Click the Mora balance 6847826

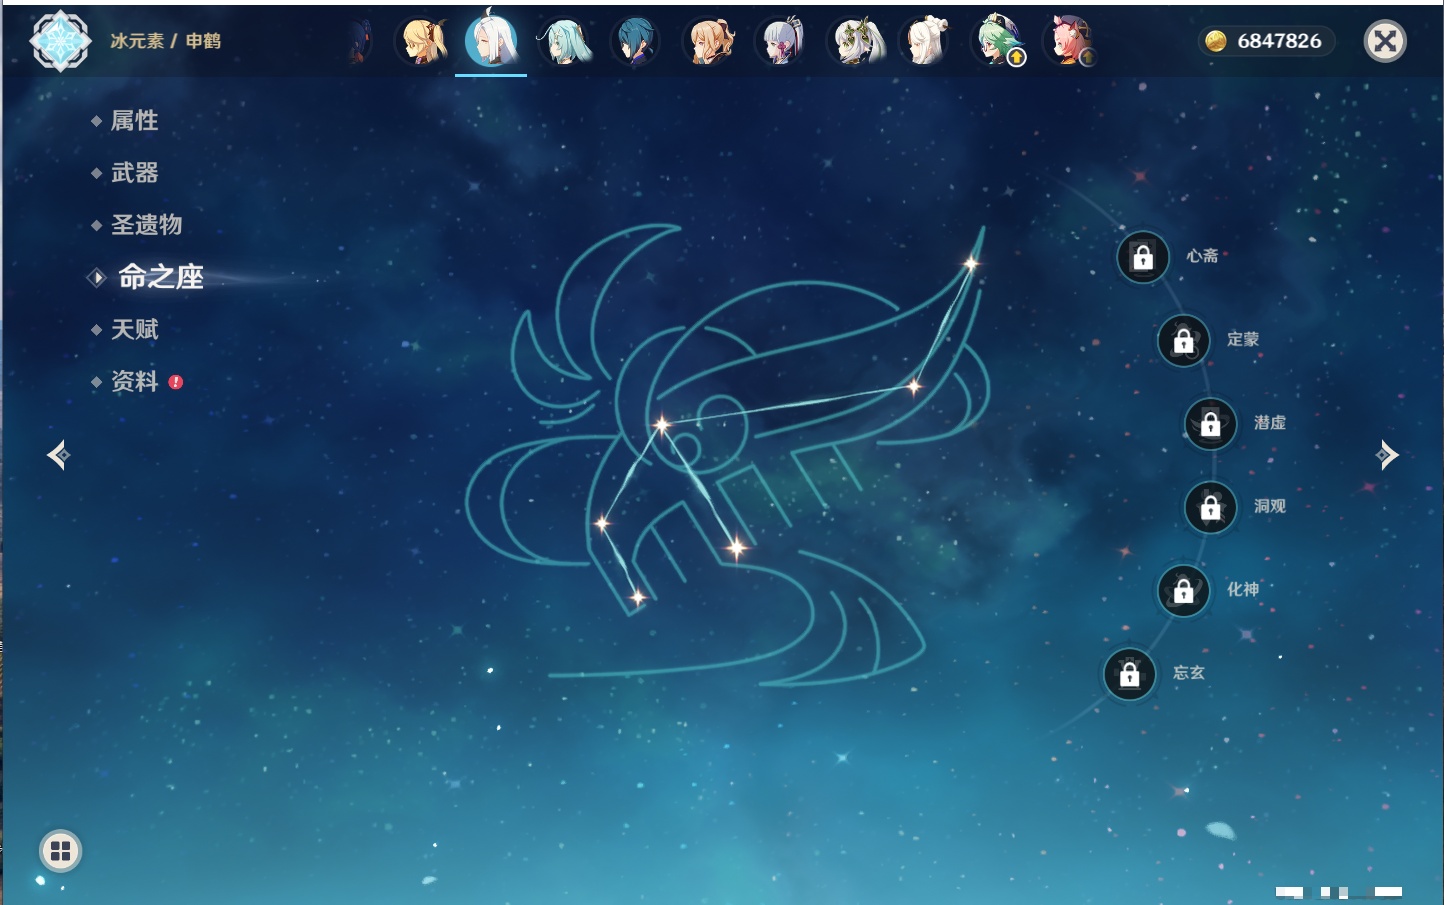pyautogui.click(x=1279, y=41)
